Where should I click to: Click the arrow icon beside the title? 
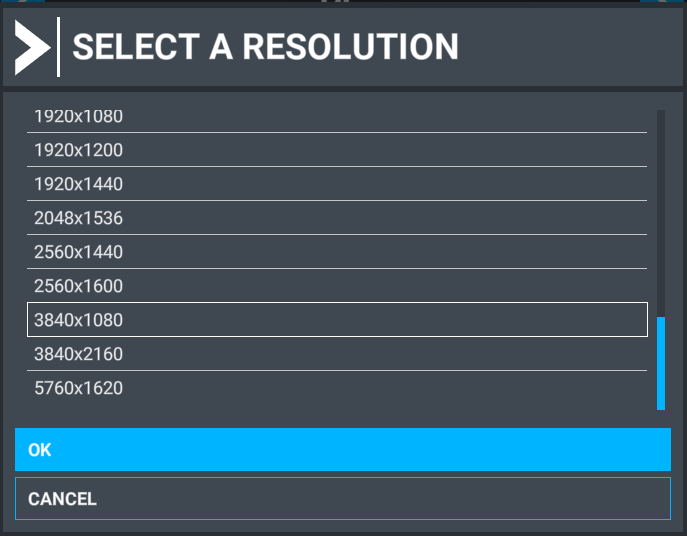[31, 47]
